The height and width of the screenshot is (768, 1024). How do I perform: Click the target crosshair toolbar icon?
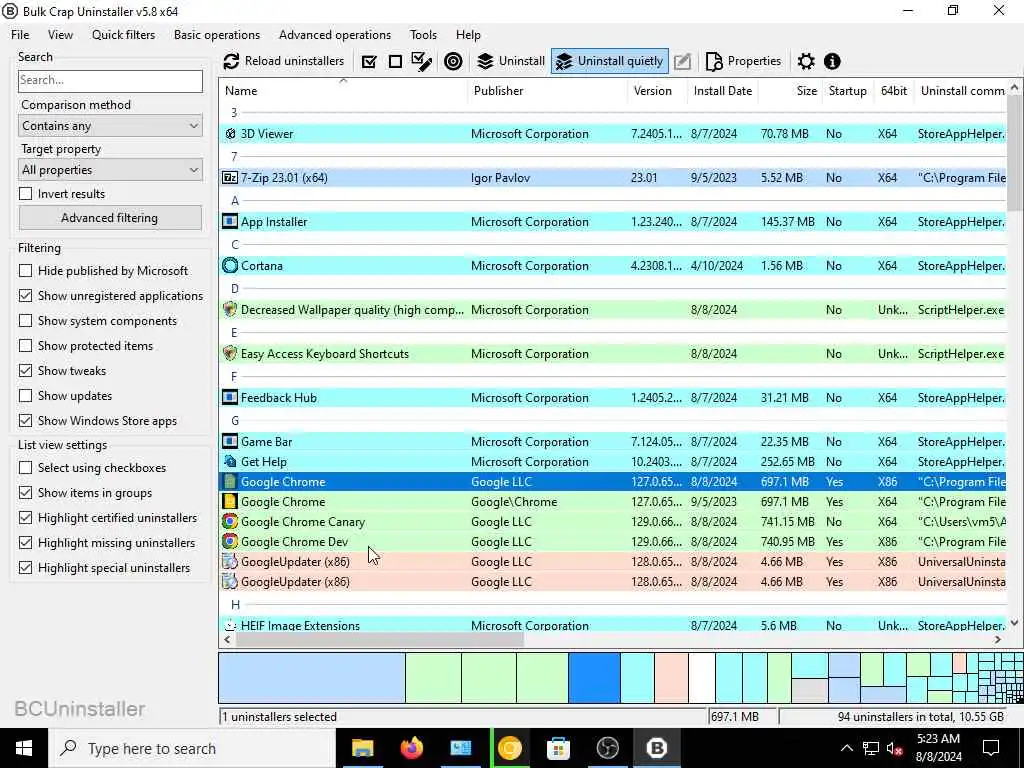453,61
